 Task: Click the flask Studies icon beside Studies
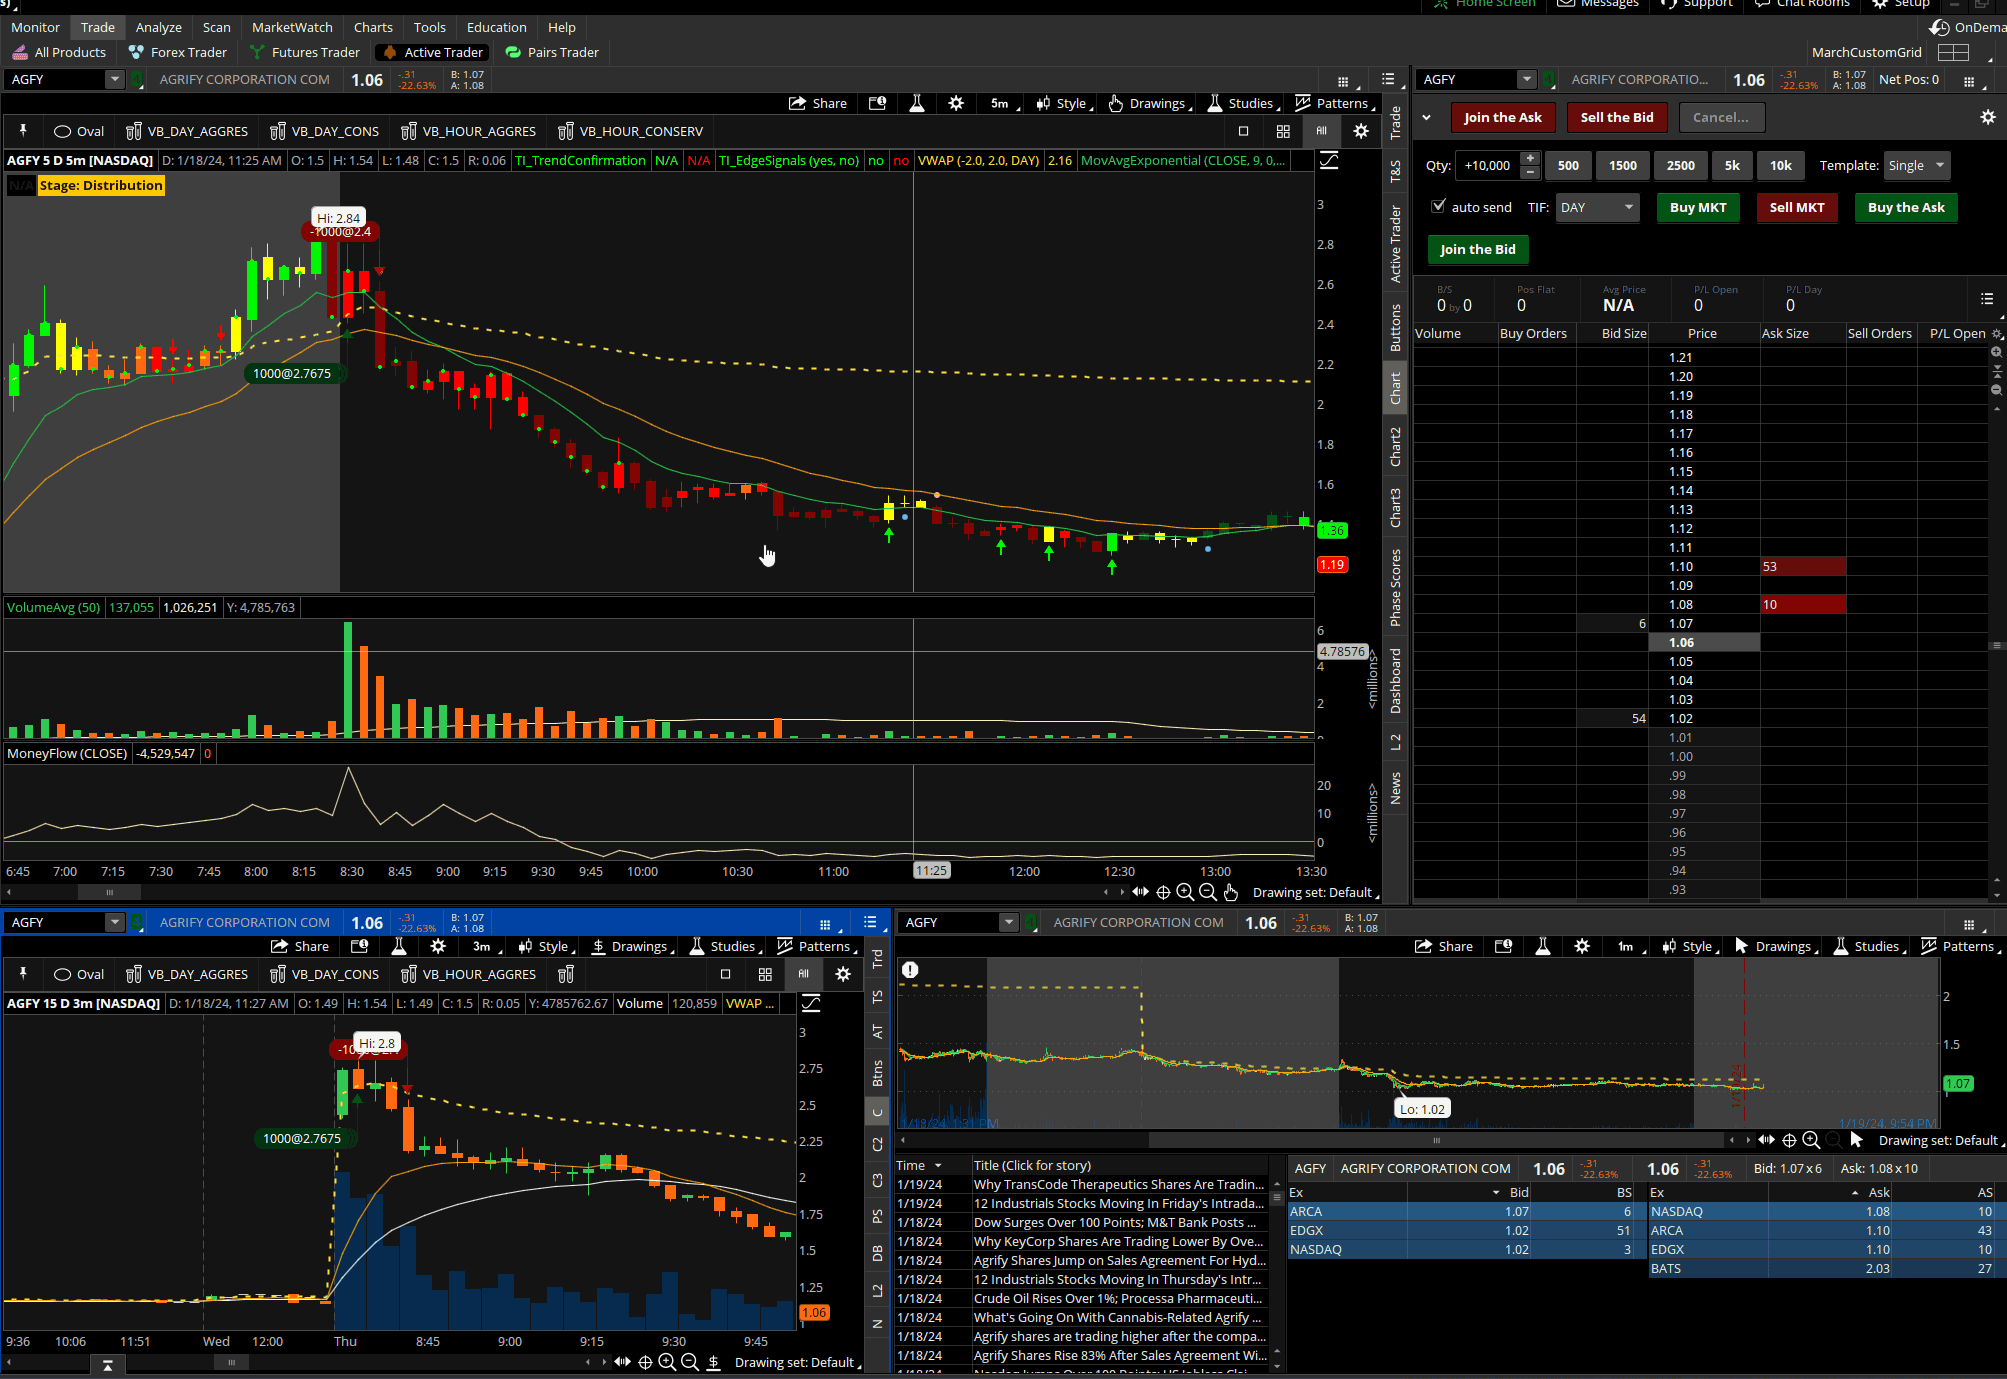(x=1215, y=103)
